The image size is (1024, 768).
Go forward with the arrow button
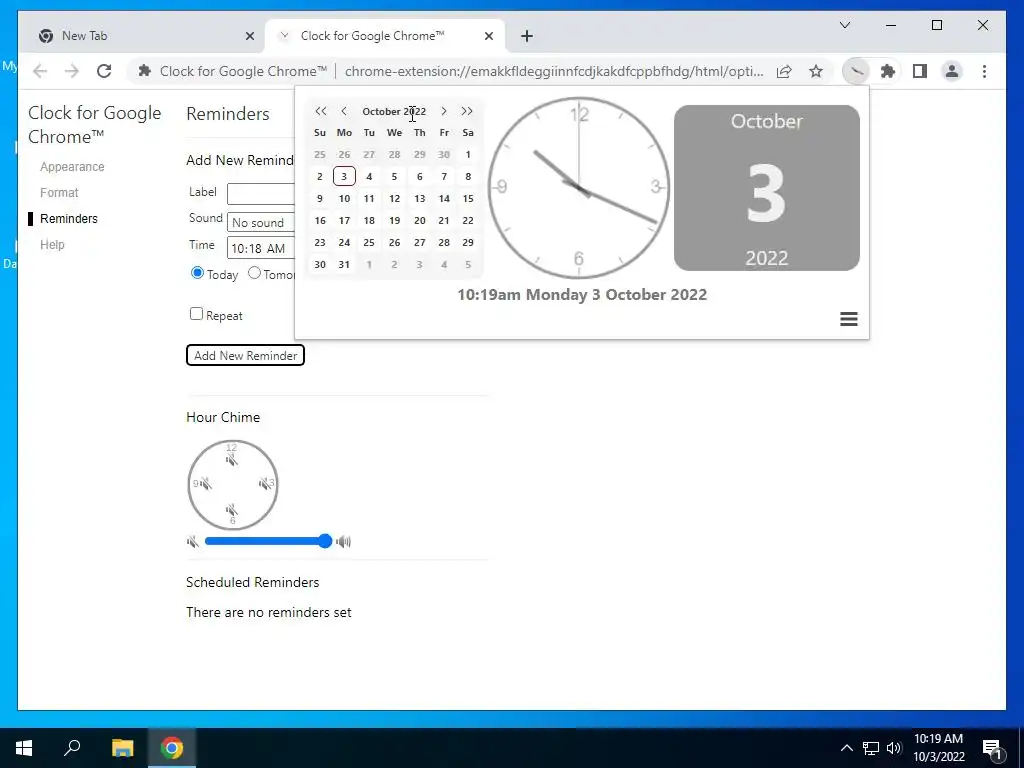pos(72,71)
